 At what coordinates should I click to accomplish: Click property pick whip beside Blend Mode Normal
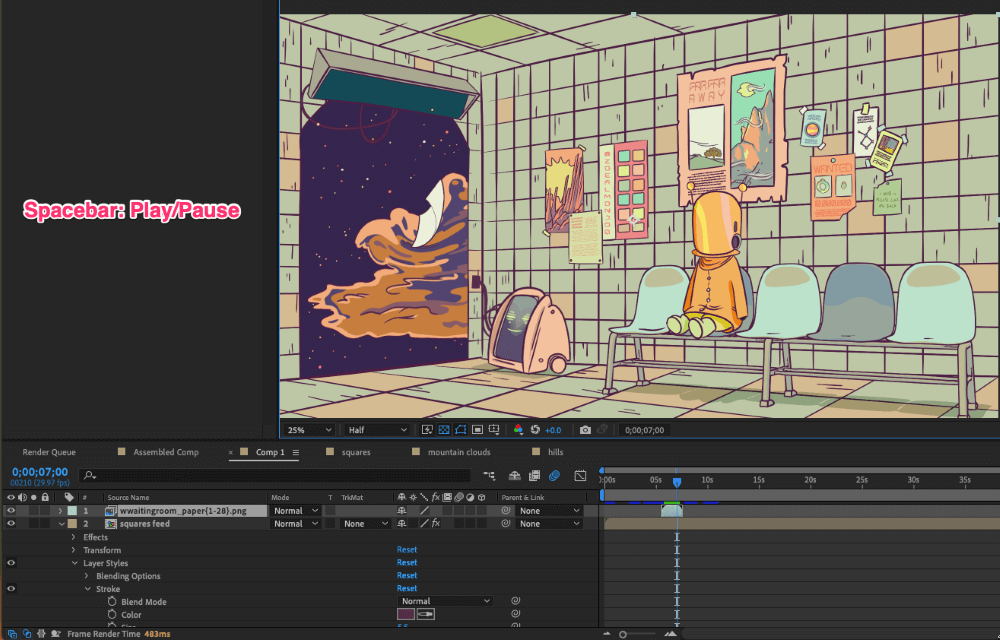515,600
